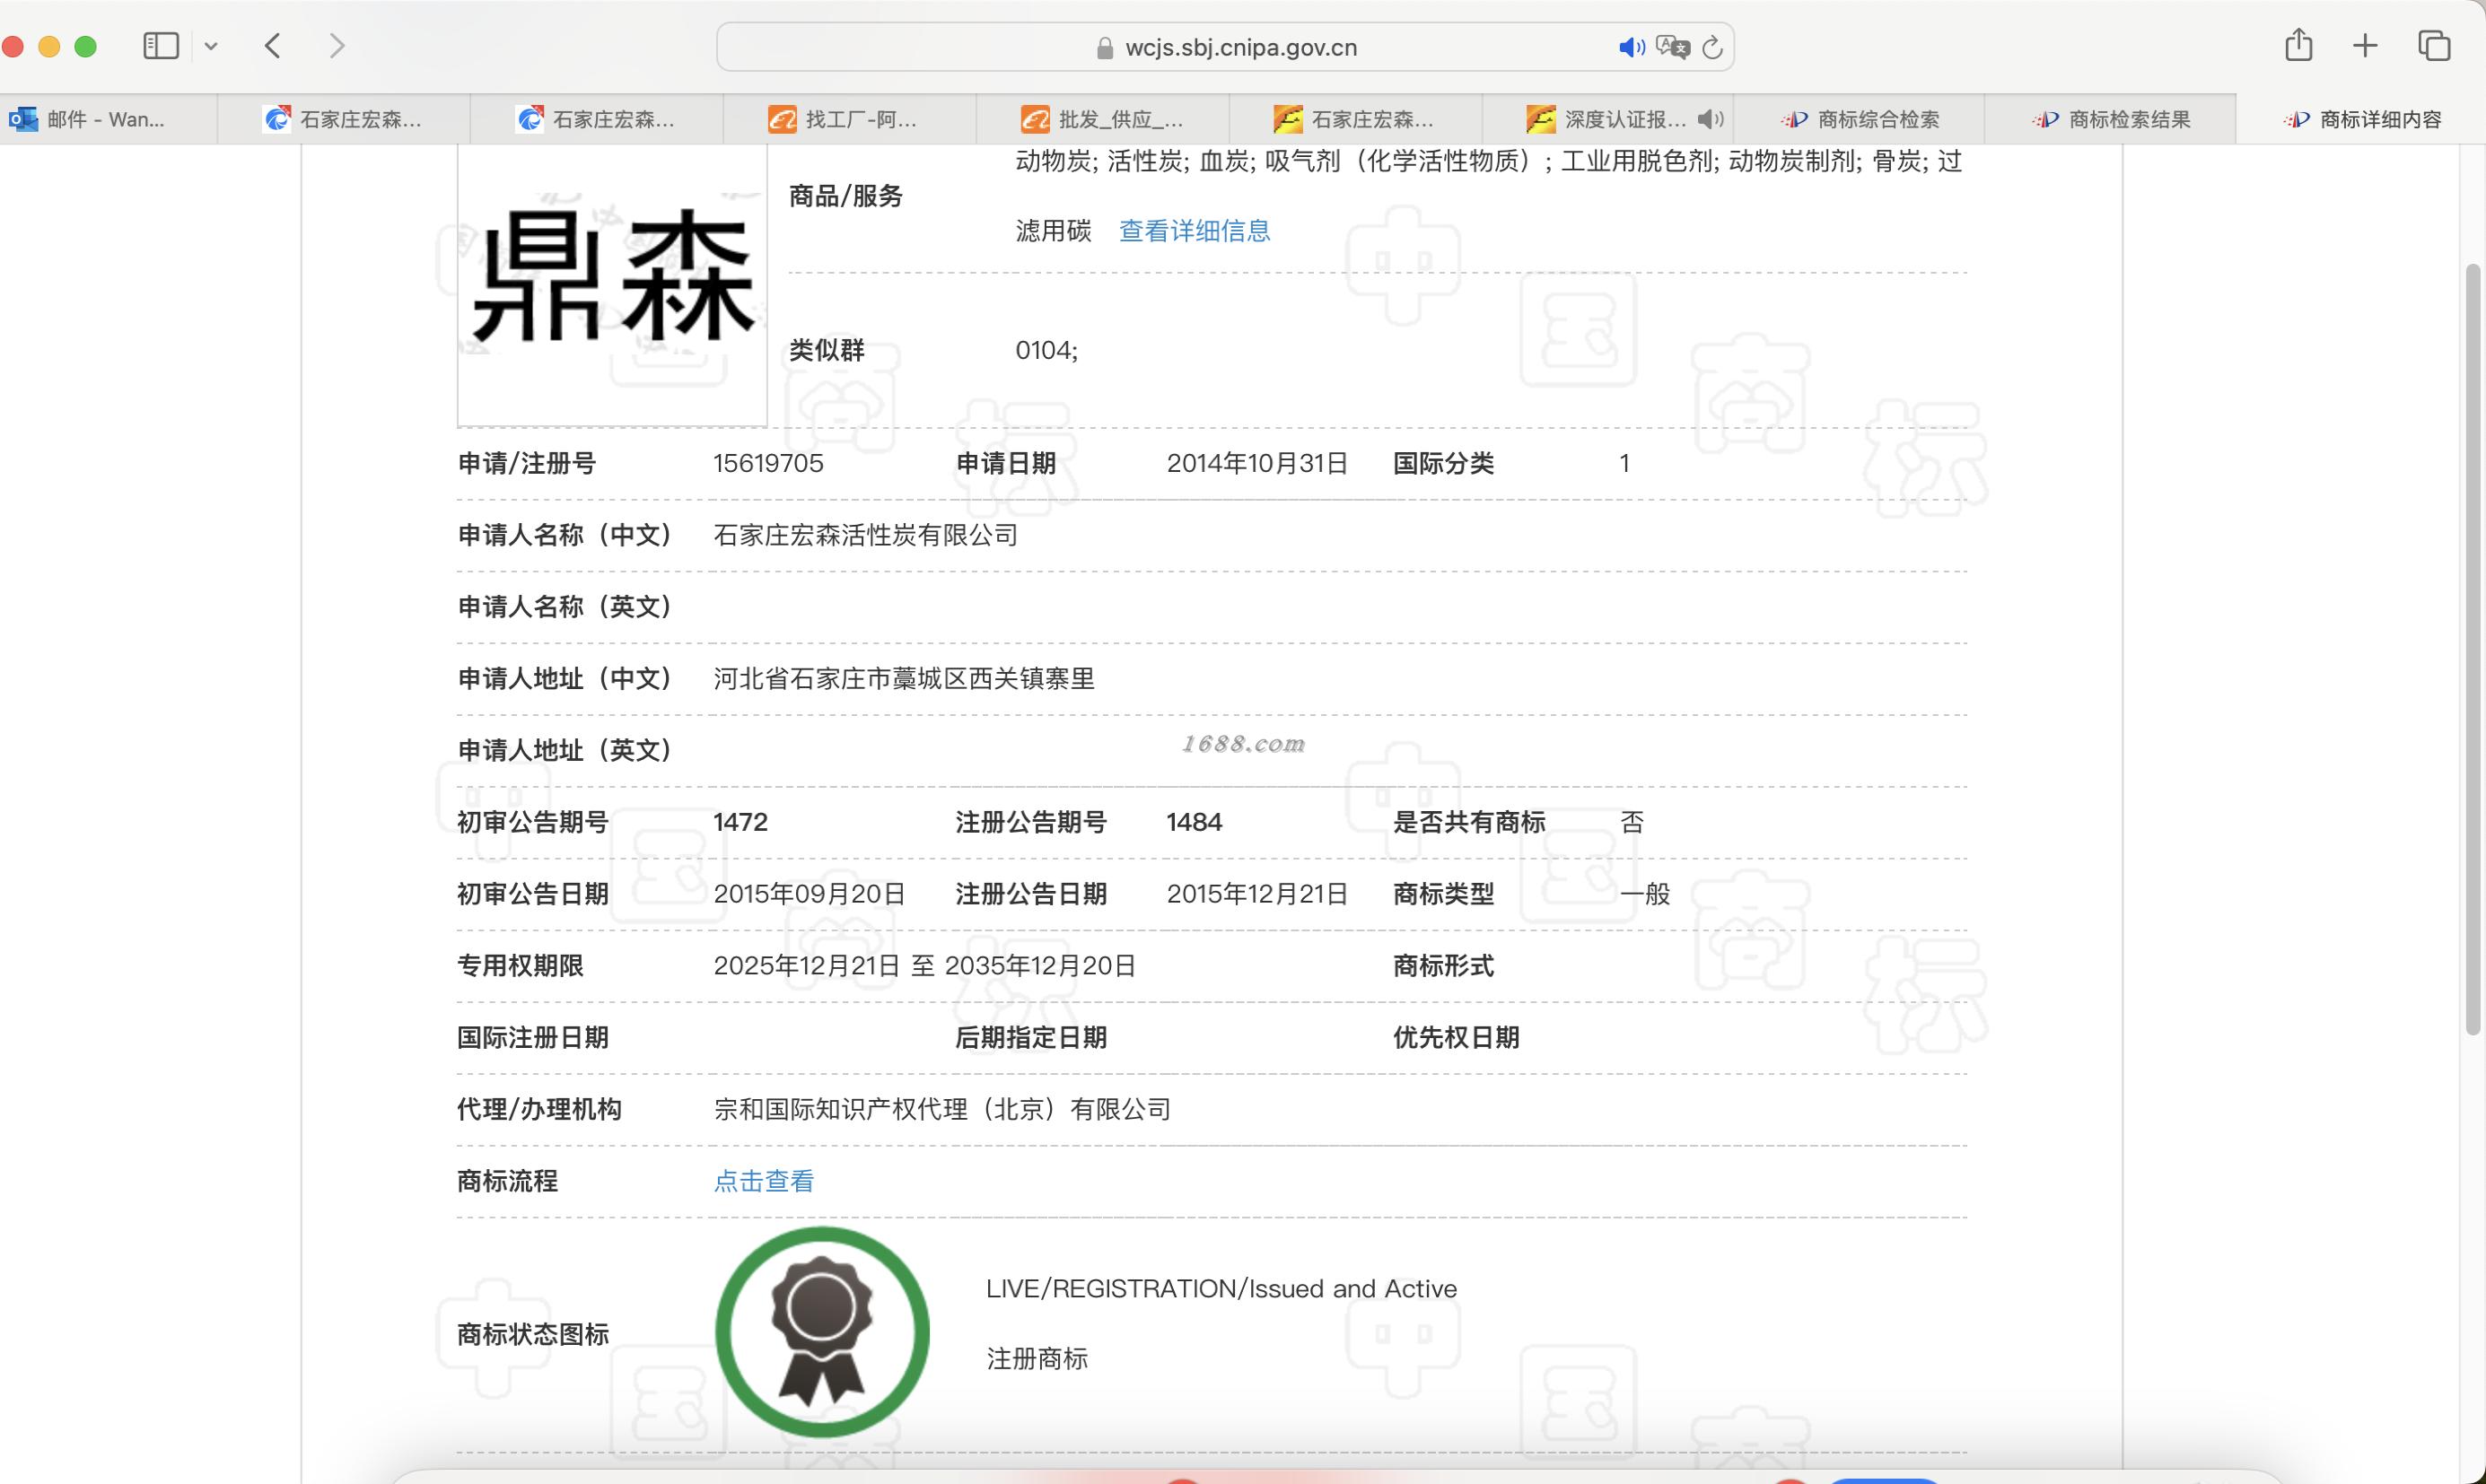Go back with the back arrow
Screen dimensions: 2486x1484
273,46
